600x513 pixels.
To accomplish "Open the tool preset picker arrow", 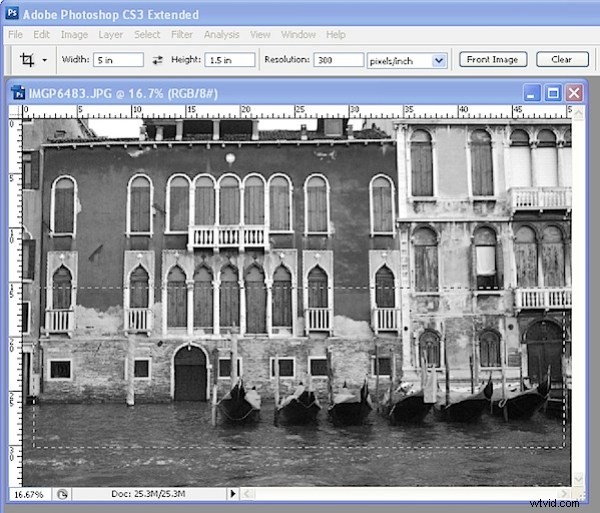I will (45, 60).
